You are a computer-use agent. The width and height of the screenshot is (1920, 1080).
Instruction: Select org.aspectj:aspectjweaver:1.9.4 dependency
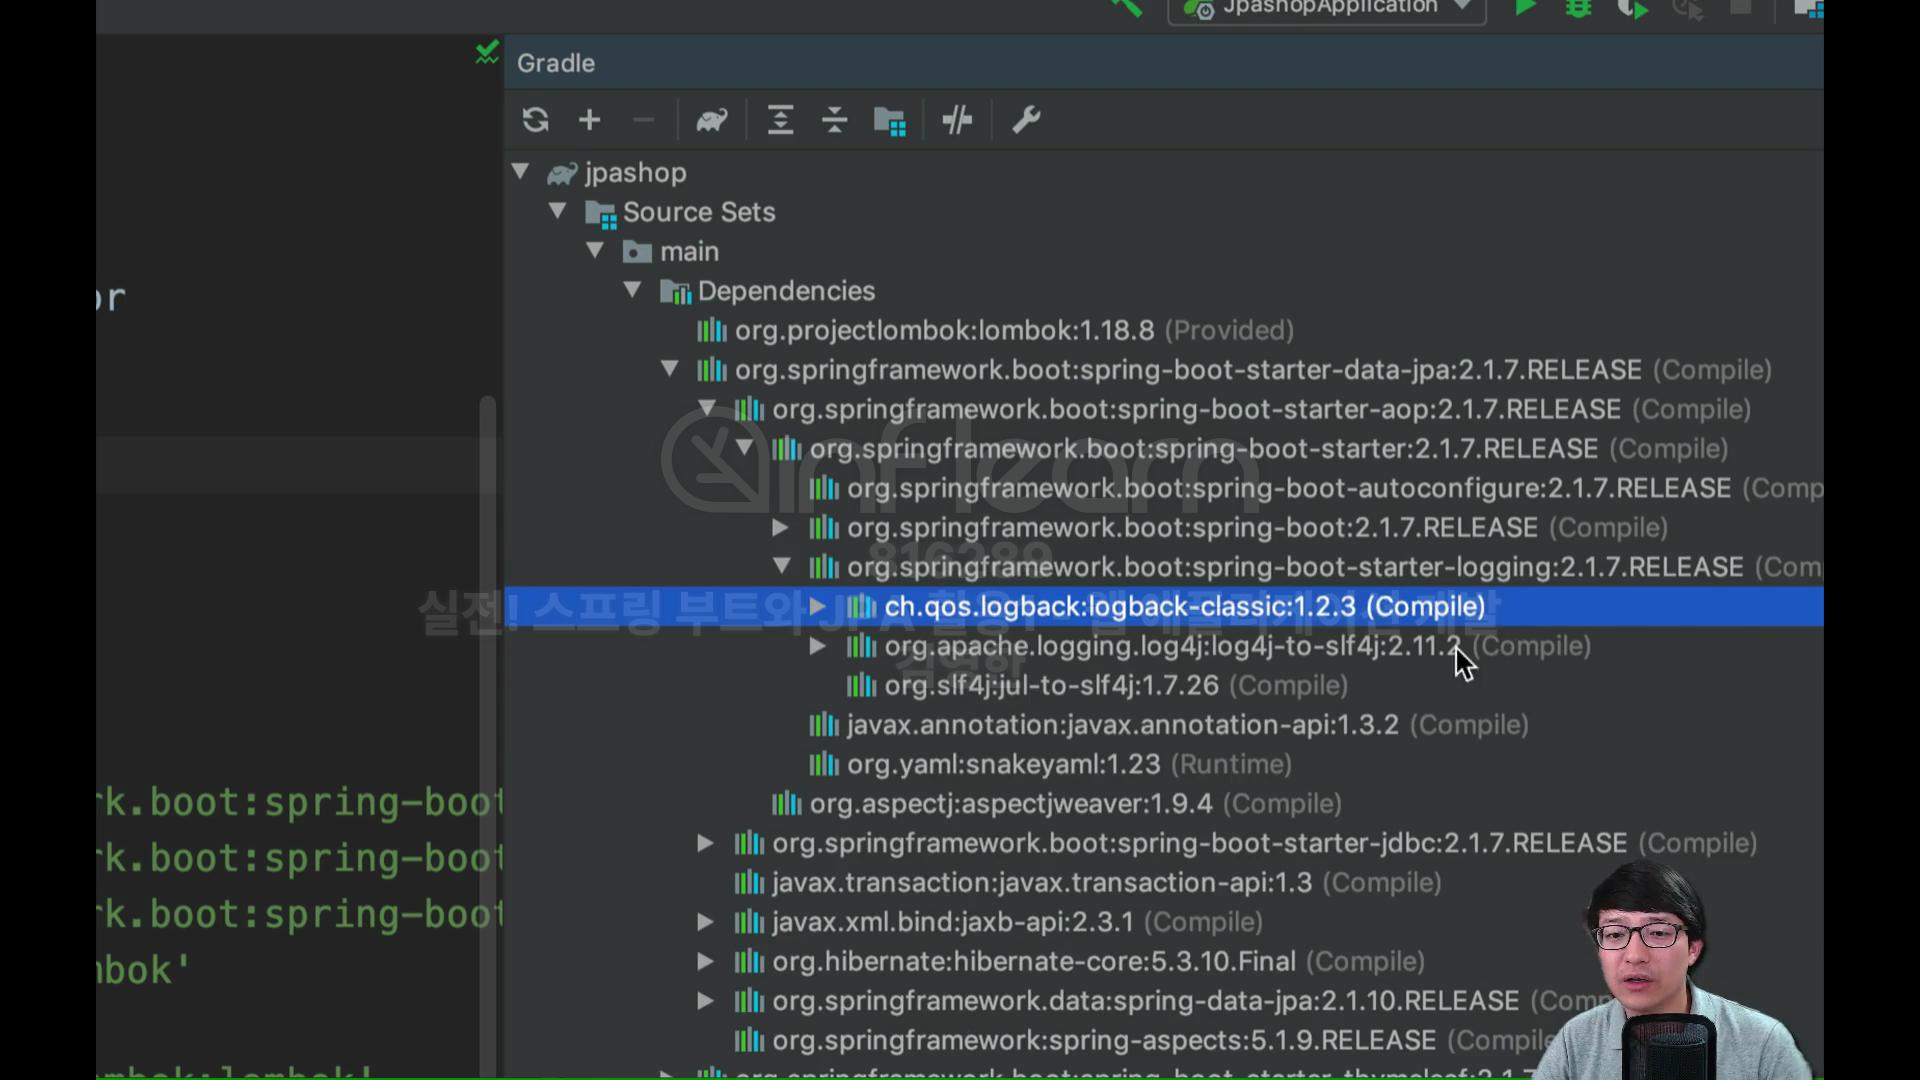(x=1075, y=803)
